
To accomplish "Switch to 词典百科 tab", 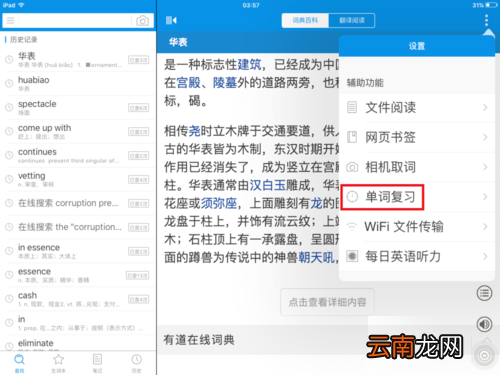I will point(305,20).
